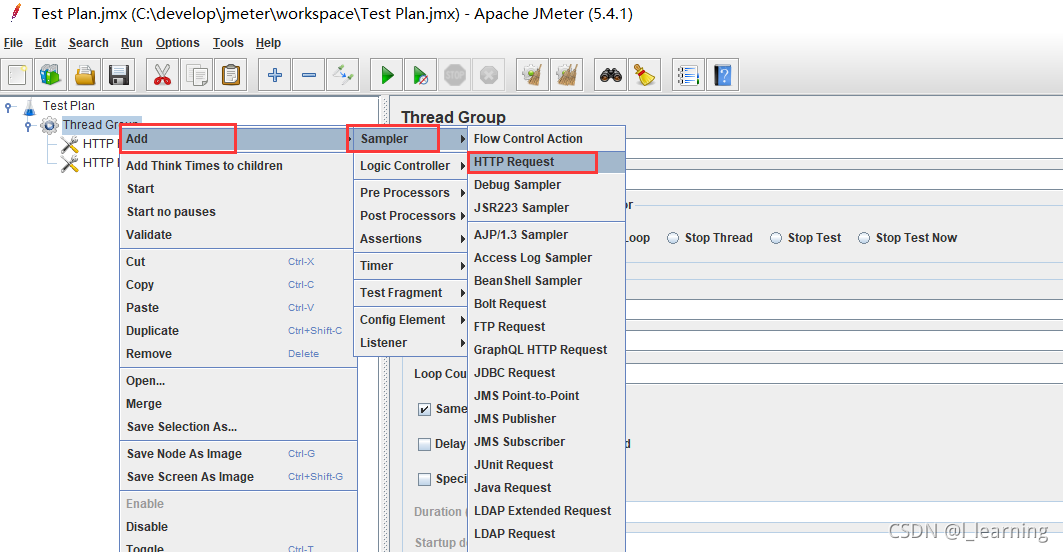
Task: Toggle the Specify lifetime checkbox
Action: [x=424, y=479]
